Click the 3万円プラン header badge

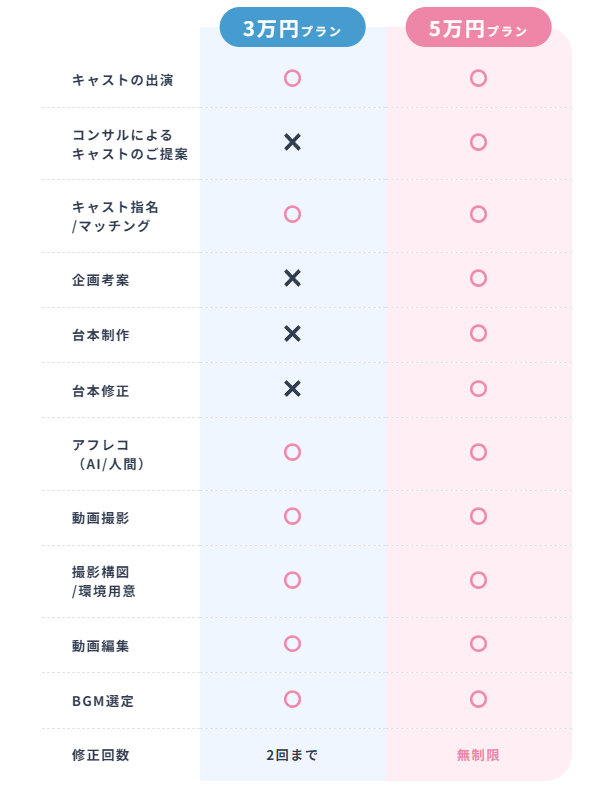point(292,28)
